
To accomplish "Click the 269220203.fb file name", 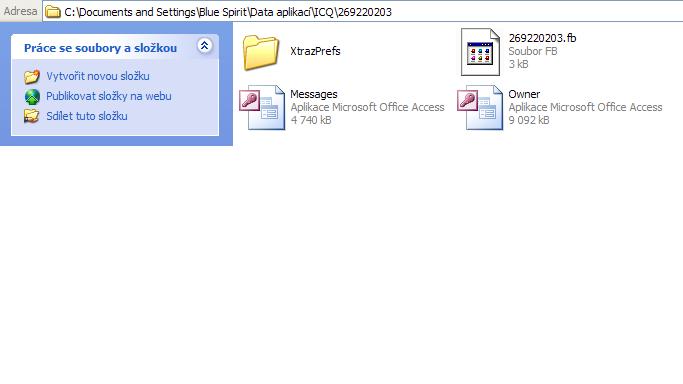I will point(542,38).
